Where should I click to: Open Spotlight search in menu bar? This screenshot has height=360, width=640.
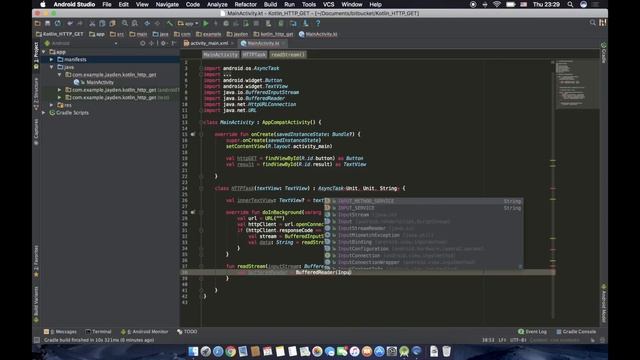pyautogui.click(x=570, y=4)
